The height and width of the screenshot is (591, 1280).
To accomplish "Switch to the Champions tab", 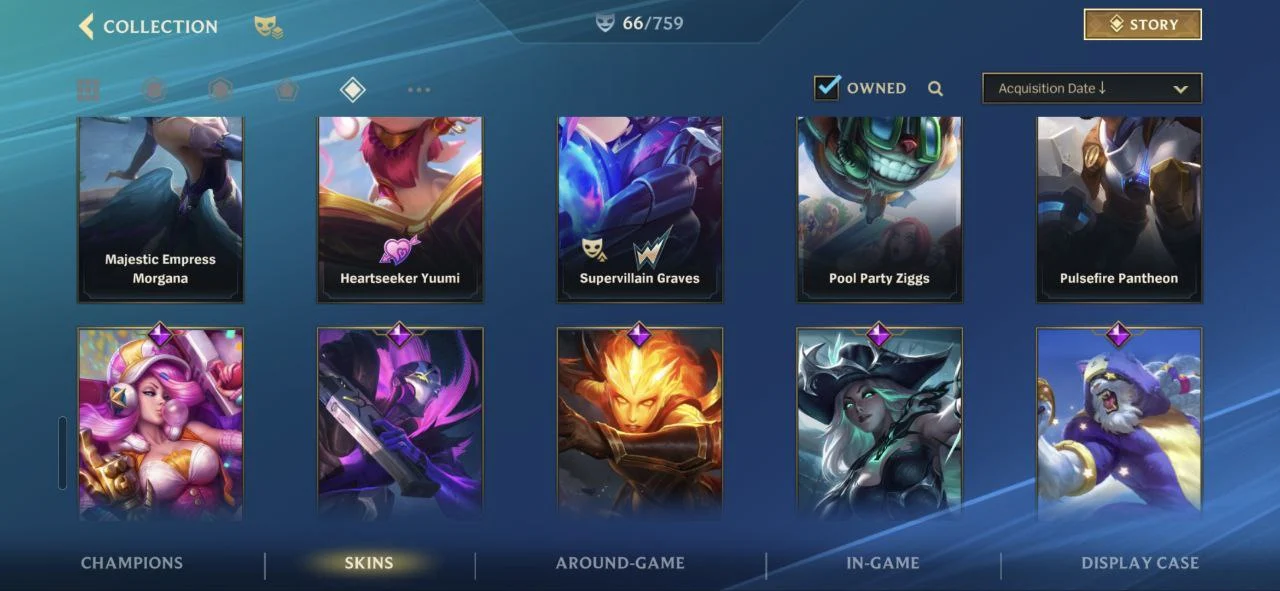I will point(132,563).
